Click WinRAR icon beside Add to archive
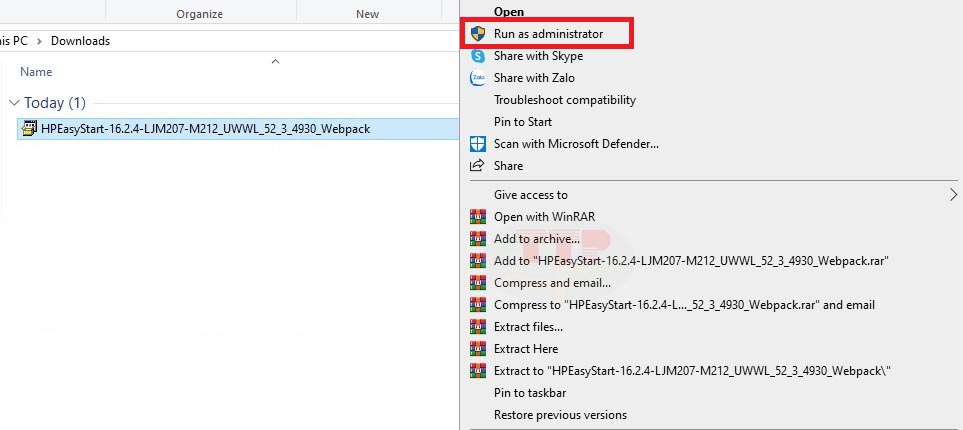This screenshot has height=430, width=963. pos(477,239)
